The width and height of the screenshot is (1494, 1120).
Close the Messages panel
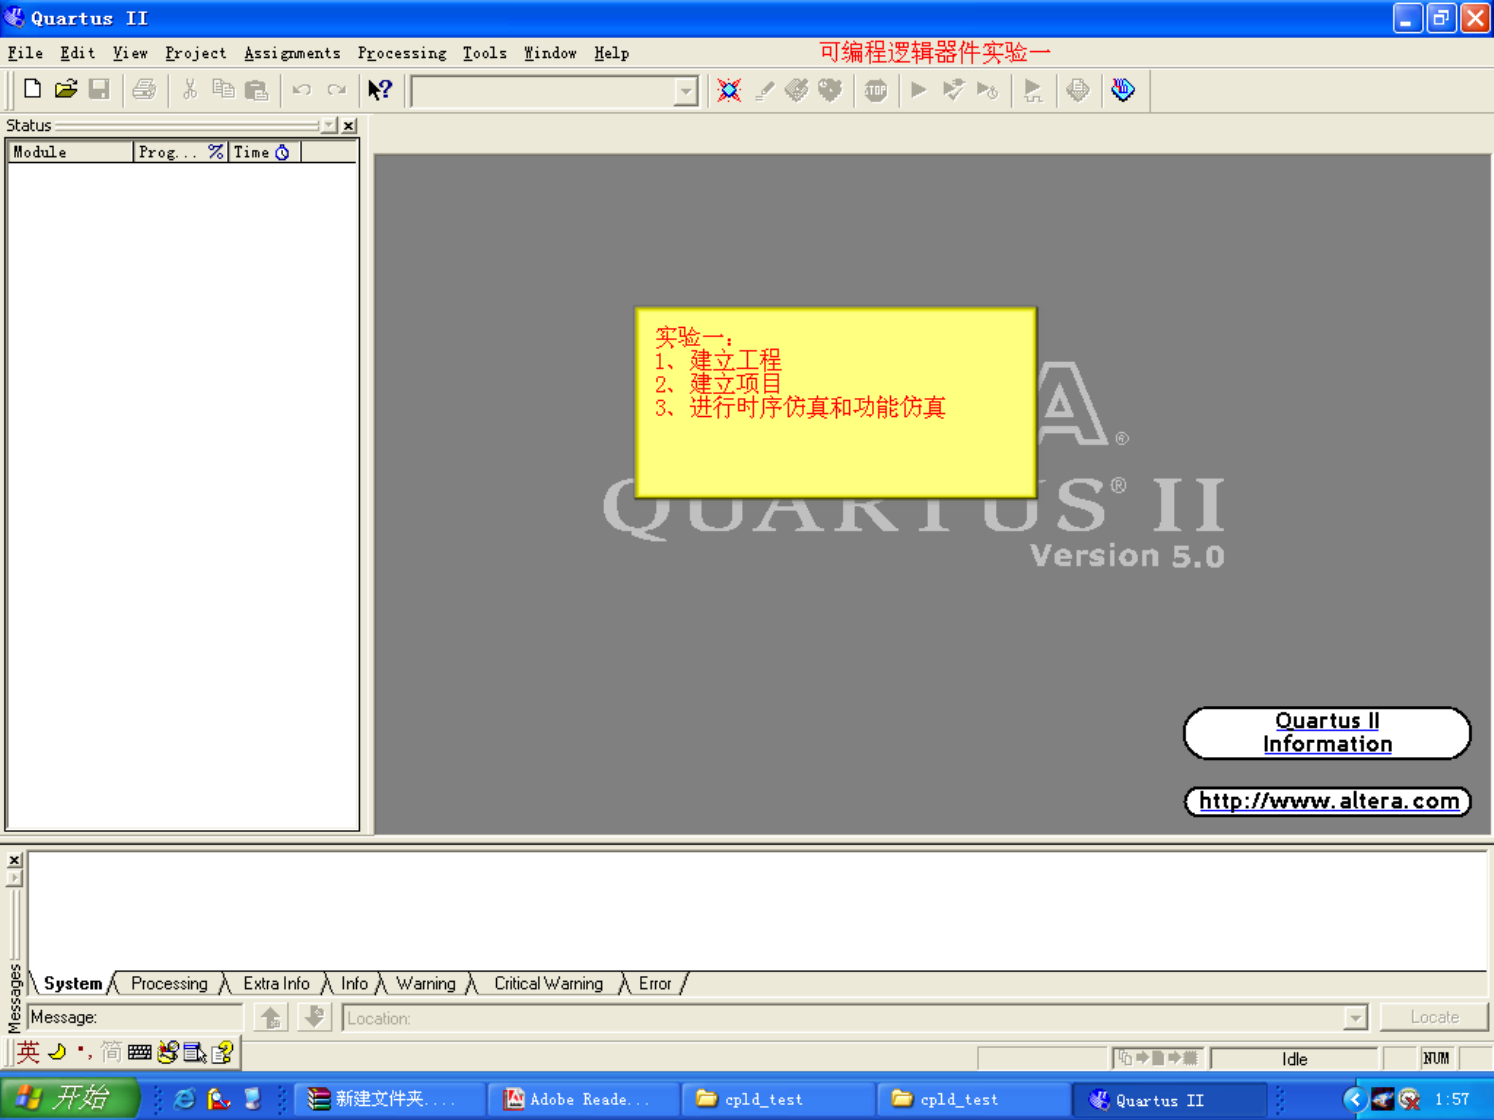point(14,860)
